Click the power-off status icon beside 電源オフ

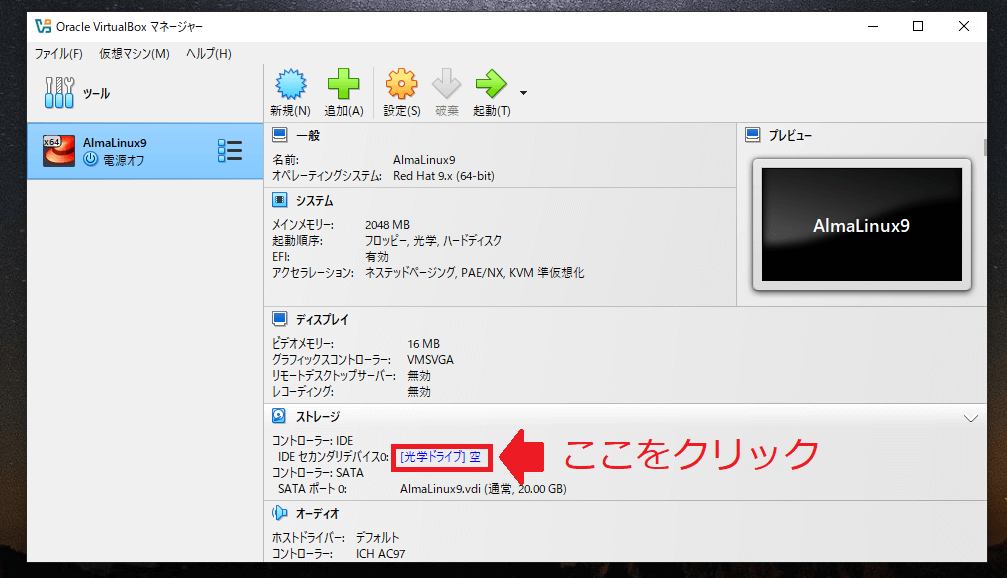tap(91, 159)
